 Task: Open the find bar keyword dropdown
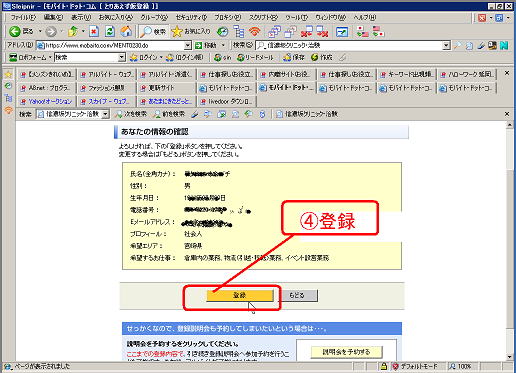click(x=105, y=114)
